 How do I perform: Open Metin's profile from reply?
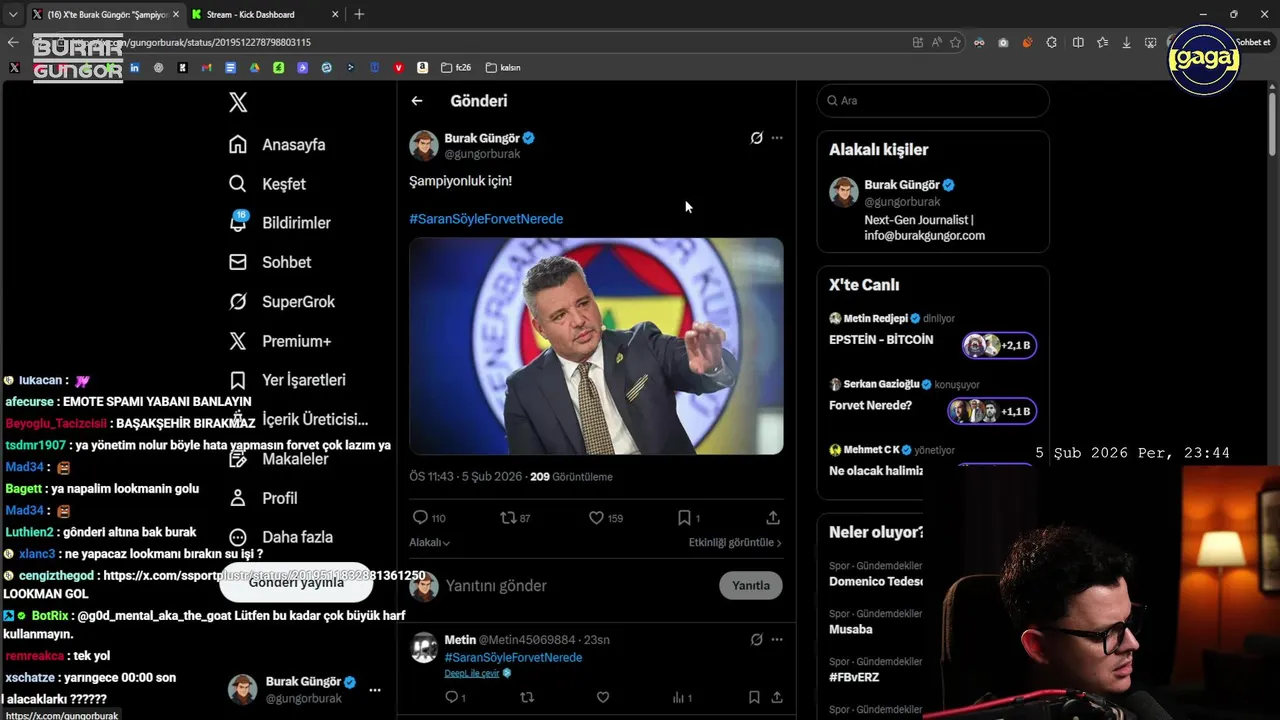click(x=460, y=640)
